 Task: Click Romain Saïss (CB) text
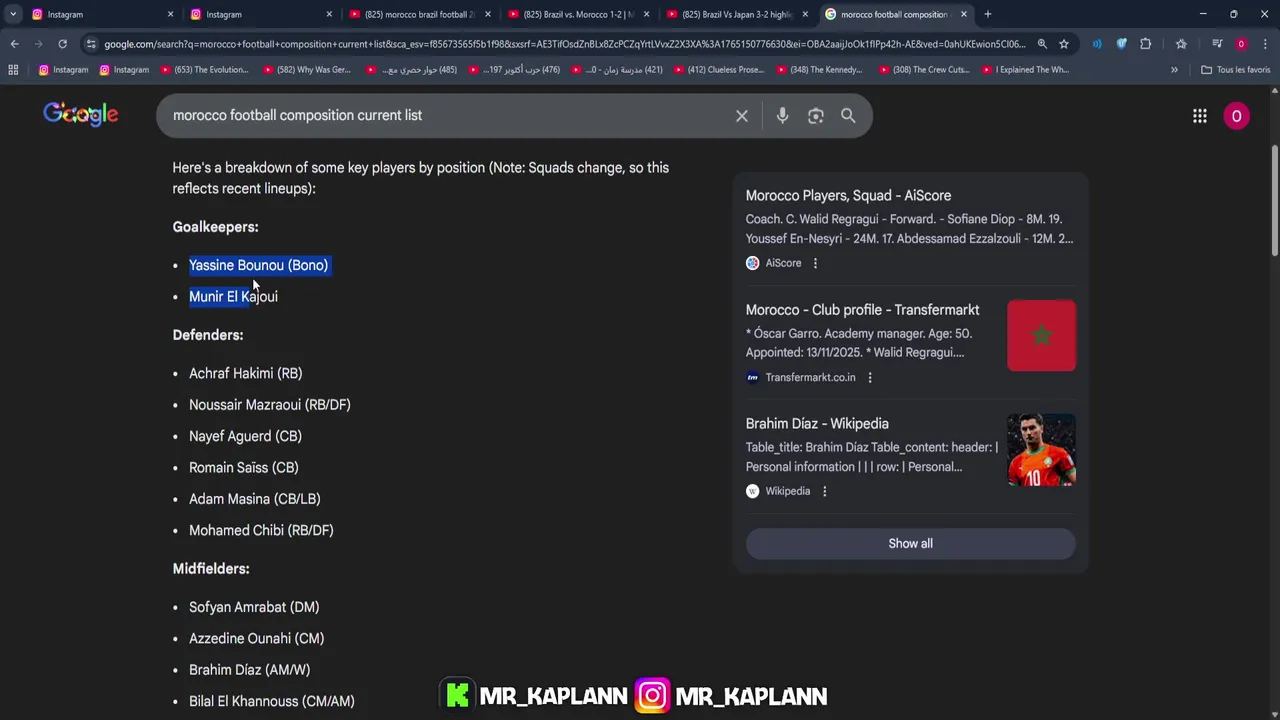coord(243,468)
